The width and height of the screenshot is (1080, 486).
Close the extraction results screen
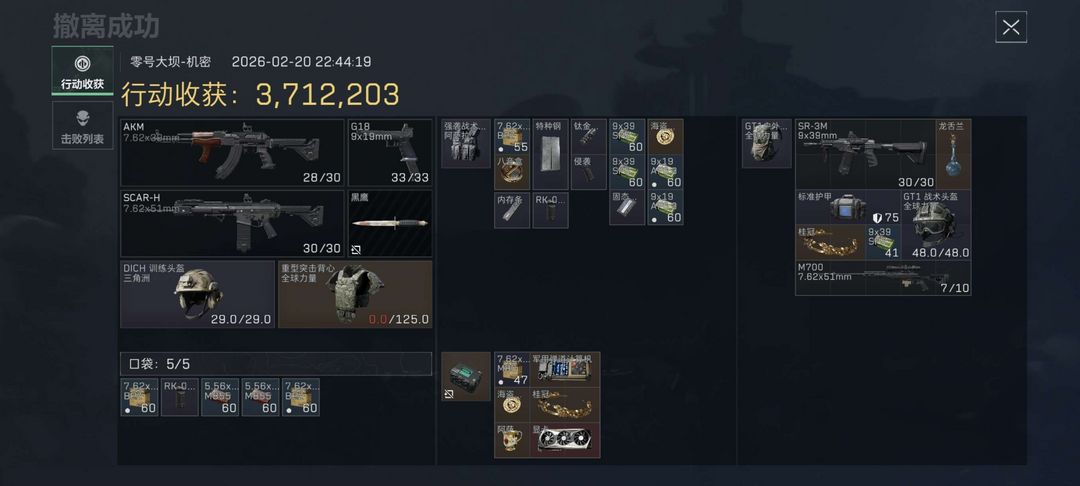(1010, 28)
